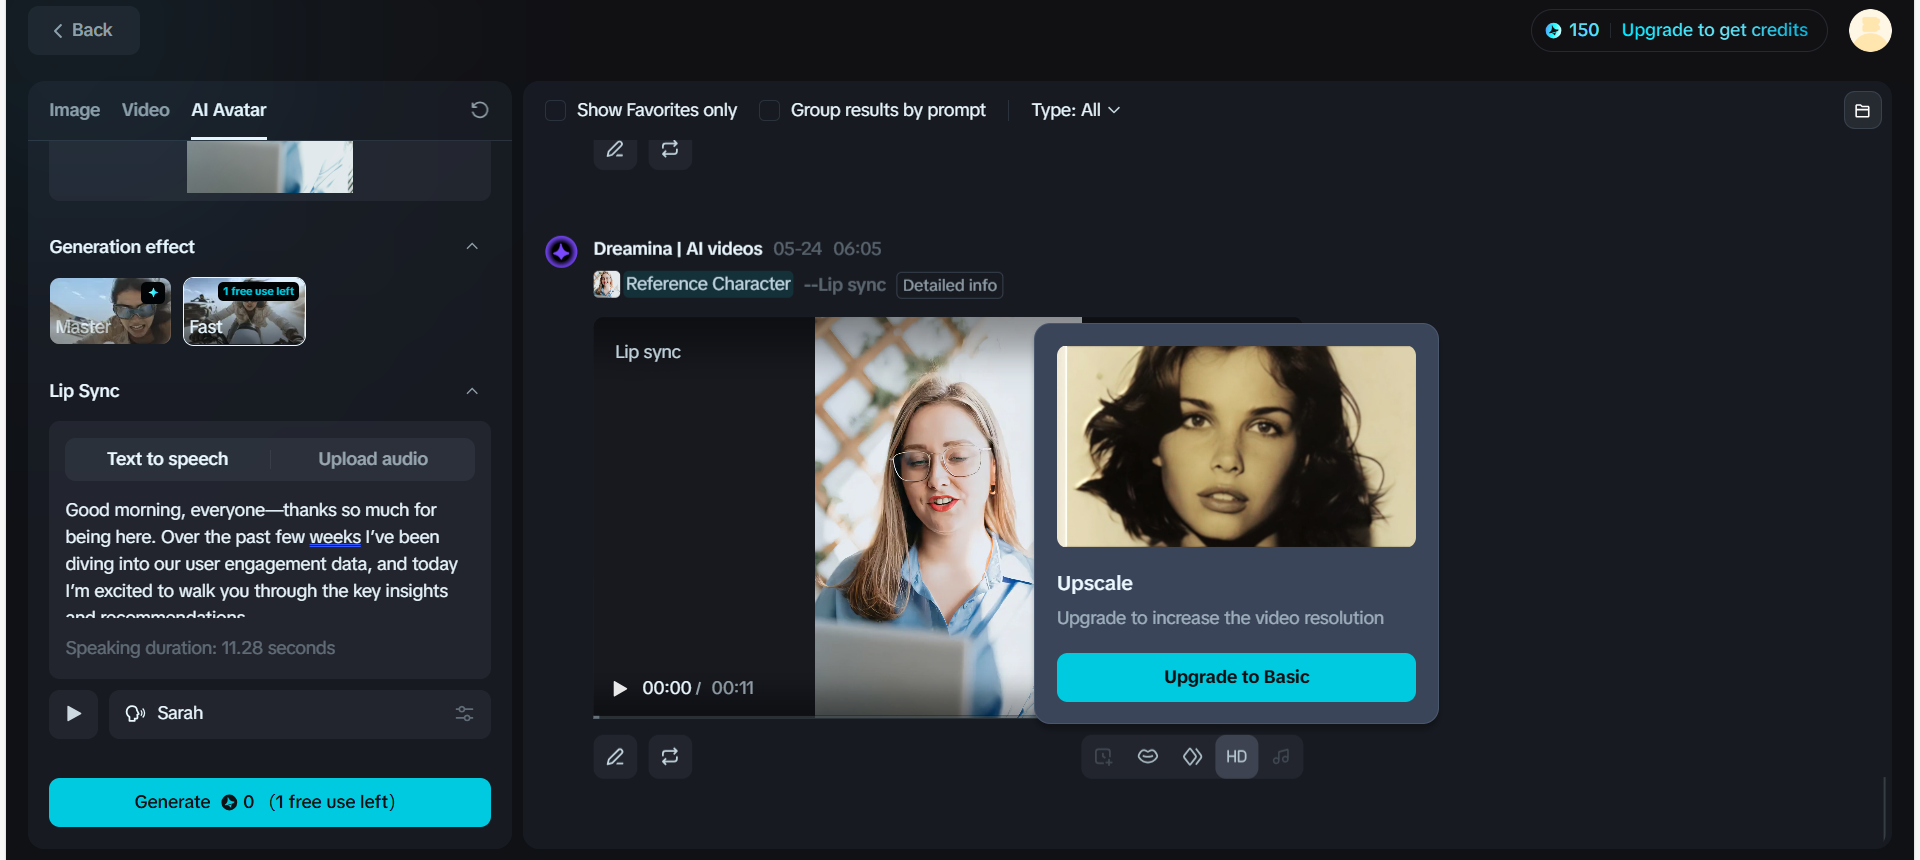The image size is (1920, 860).
Task: Click the Reference Character tag
Action: tap(708, 284)
